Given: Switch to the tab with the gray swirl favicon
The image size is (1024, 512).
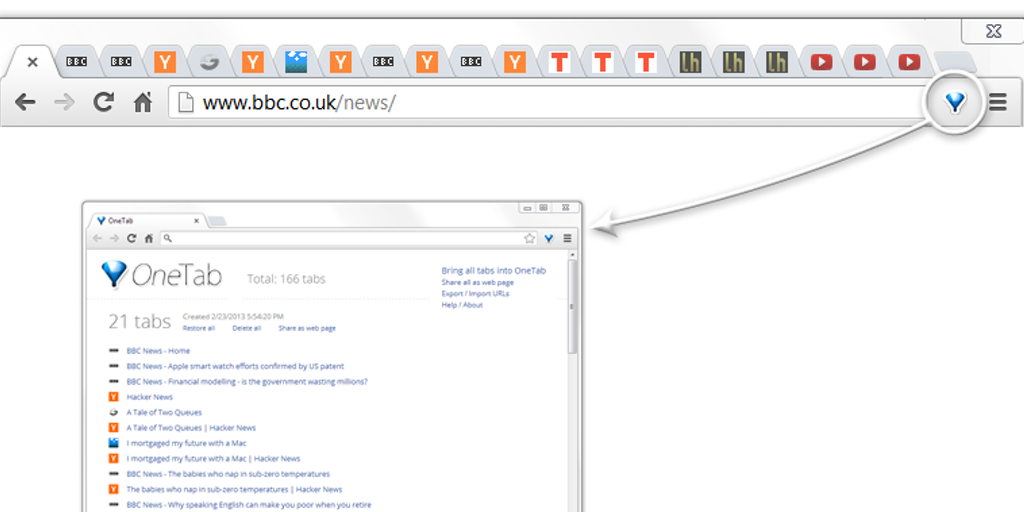Looking at the screenshot, I should coord(208,62).
